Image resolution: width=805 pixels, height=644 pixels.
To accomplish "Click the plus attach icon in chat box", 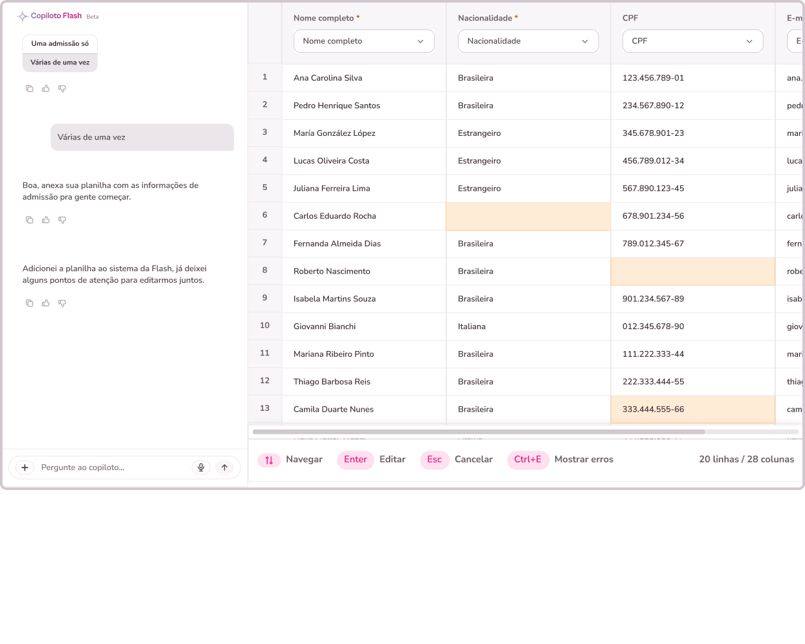I will pos(25,467).
